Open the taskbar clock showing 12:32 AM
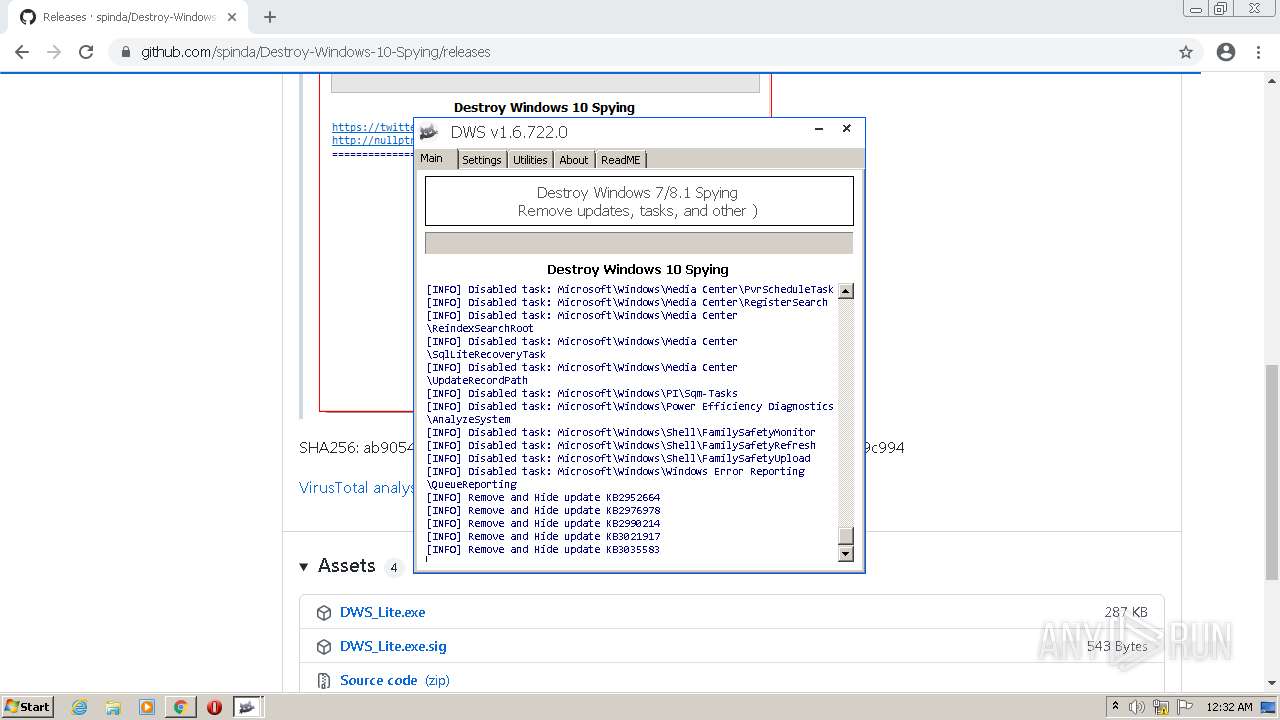 click(1229, 707)
